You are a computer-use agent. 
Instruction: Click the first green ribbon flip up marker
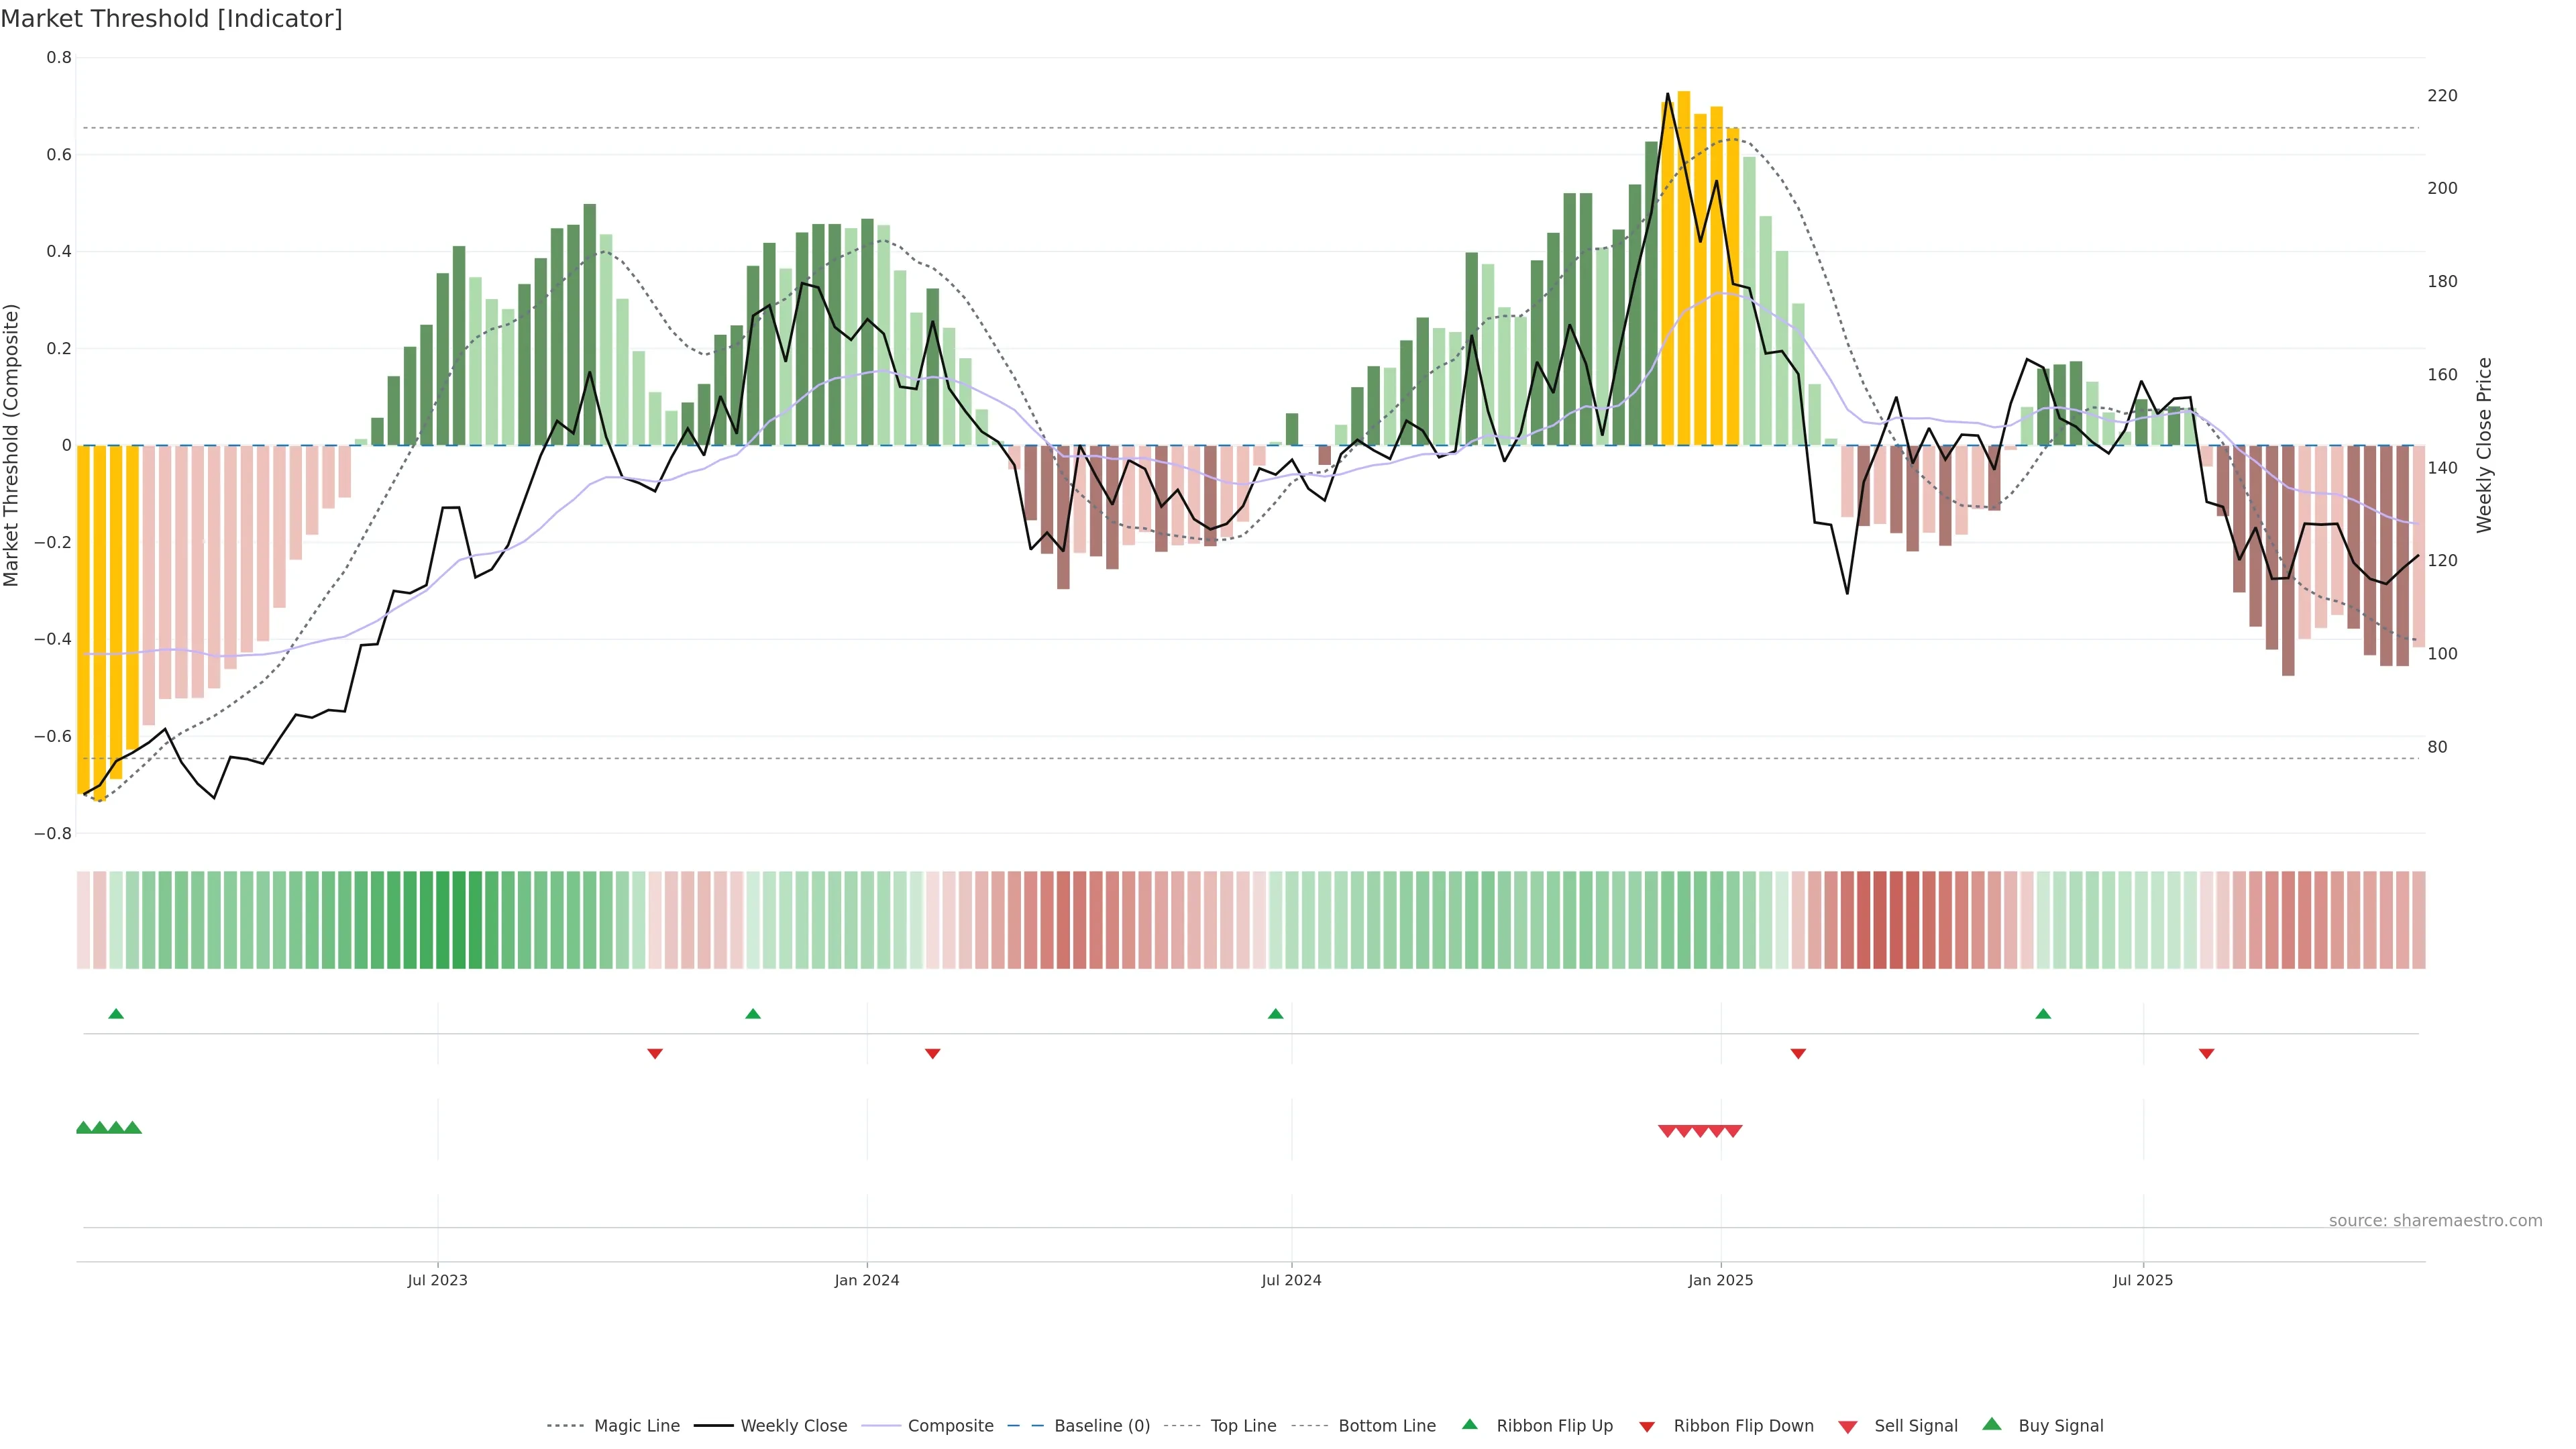pos(116,1014)
